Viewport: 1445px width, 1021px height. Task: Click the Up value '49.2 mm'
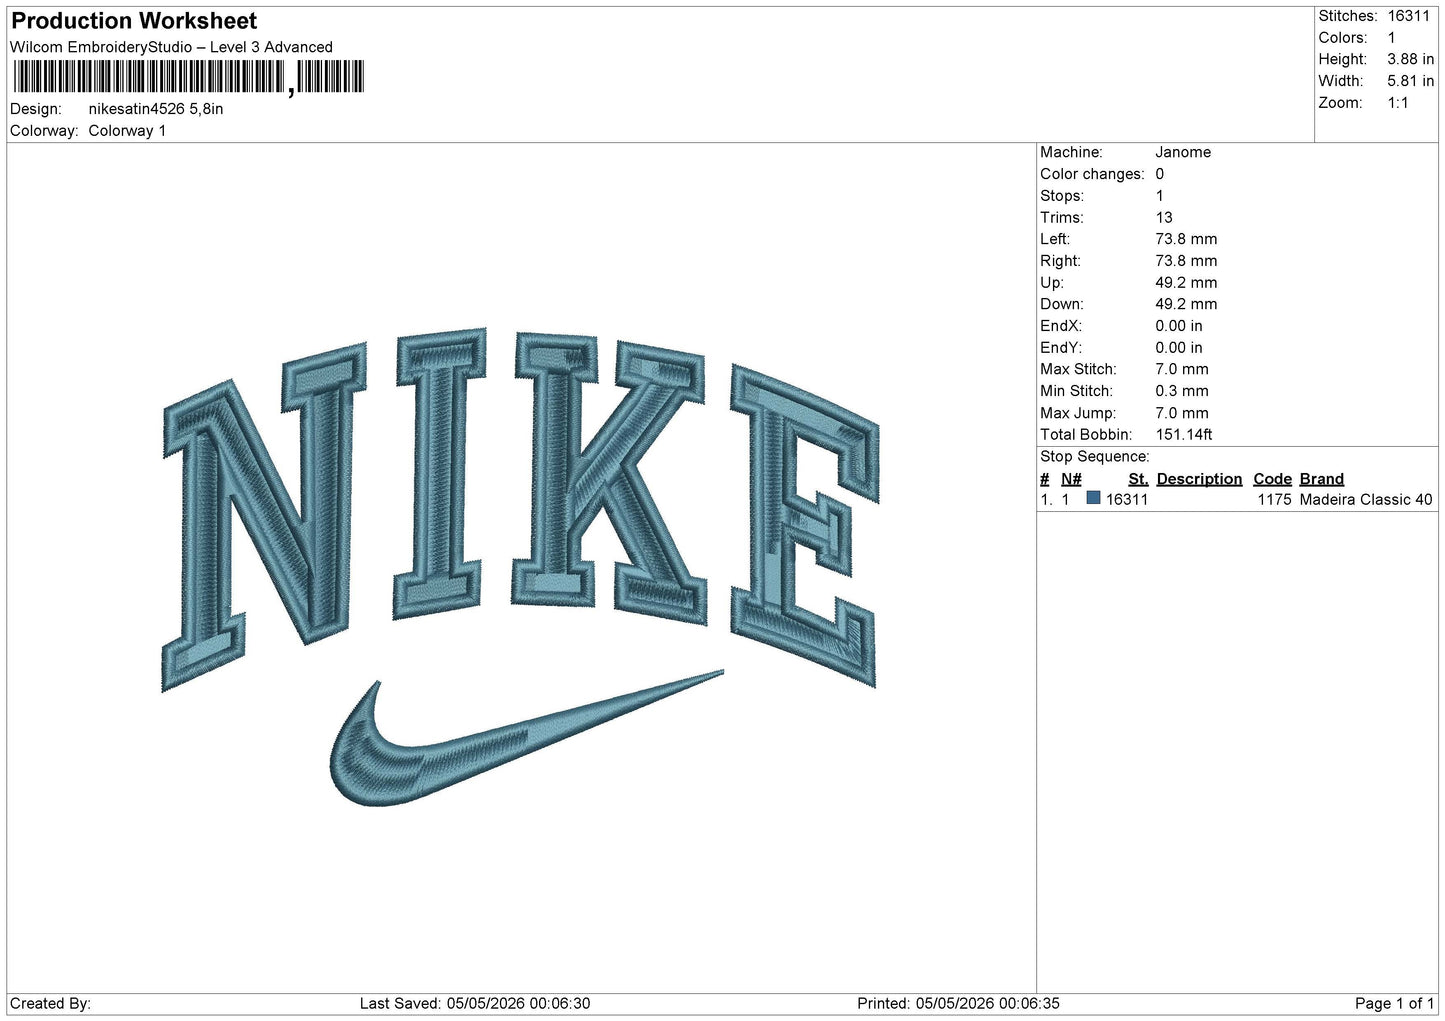coord(1186,283)
